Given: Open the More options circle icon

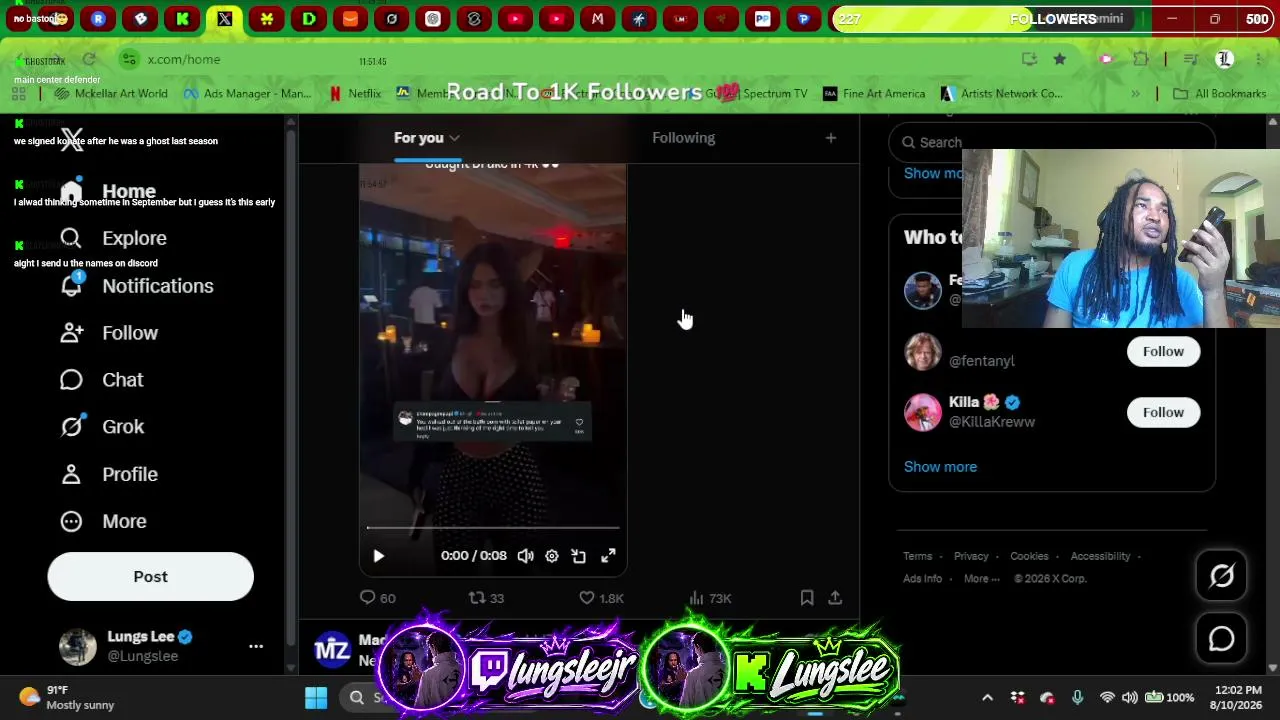Looking at the screenshot, I should (x=71, y=521).
